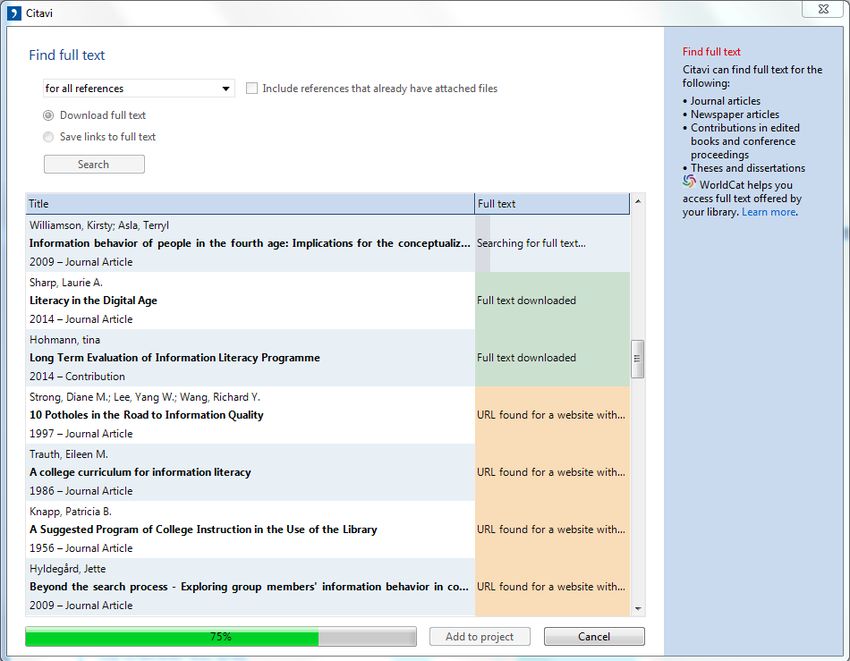Open the 'for all references' dropdown
The image size is (850, 661).
[x=139, y=88]
